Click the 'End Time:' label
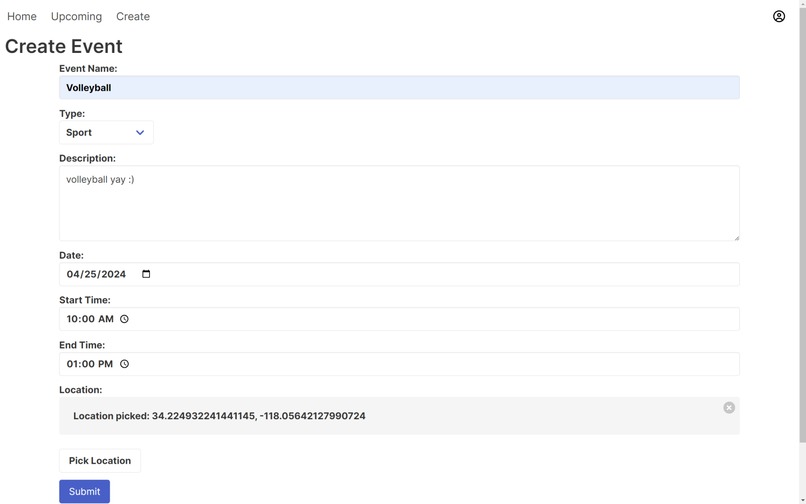 82,345
